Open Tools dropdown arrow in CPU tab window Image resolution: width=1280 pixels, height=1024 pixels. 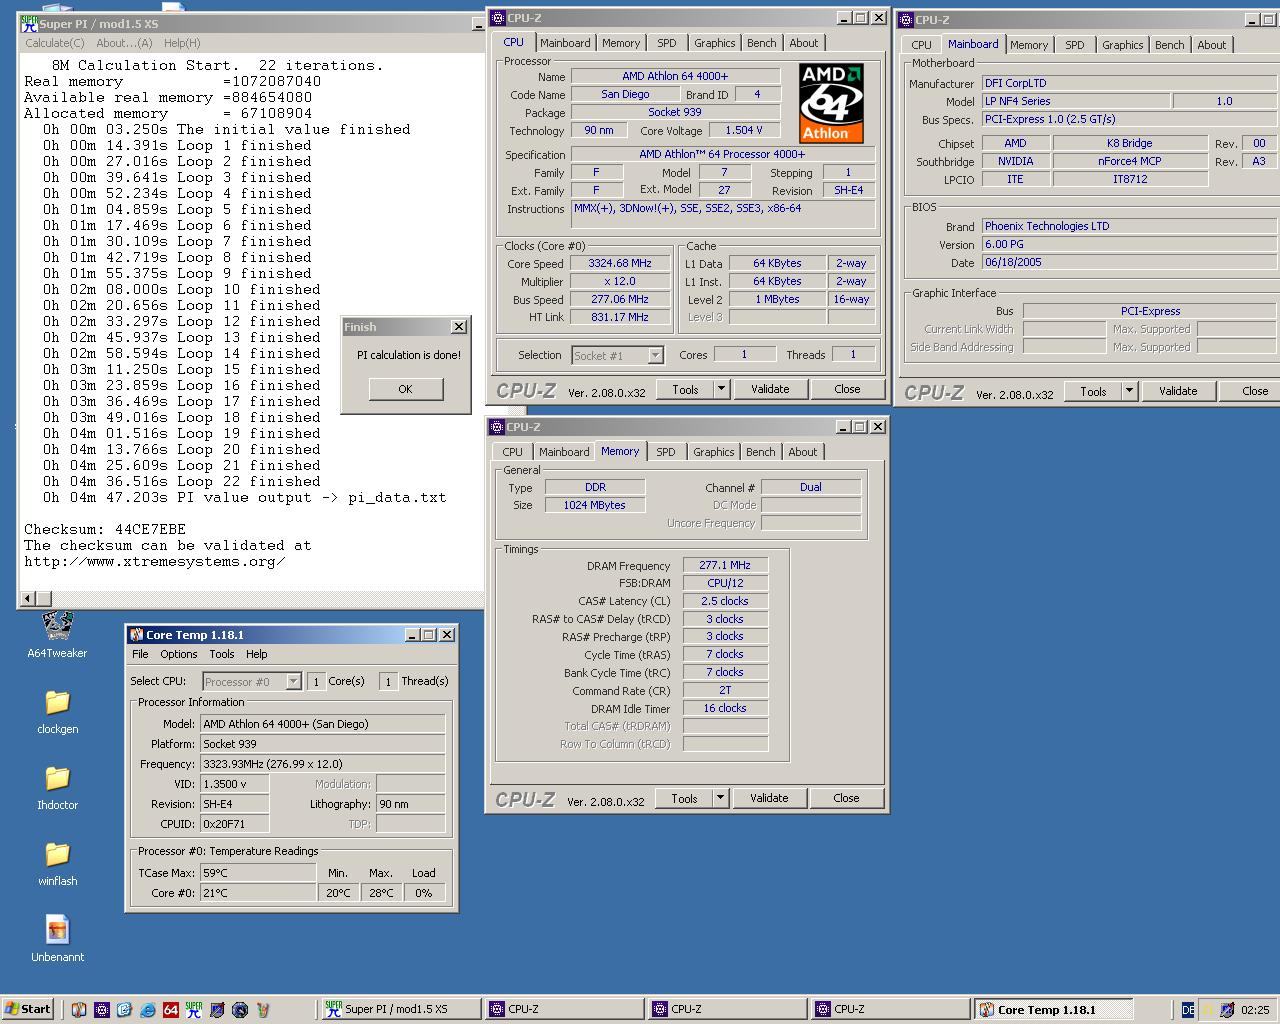click(x=721, y=389)
